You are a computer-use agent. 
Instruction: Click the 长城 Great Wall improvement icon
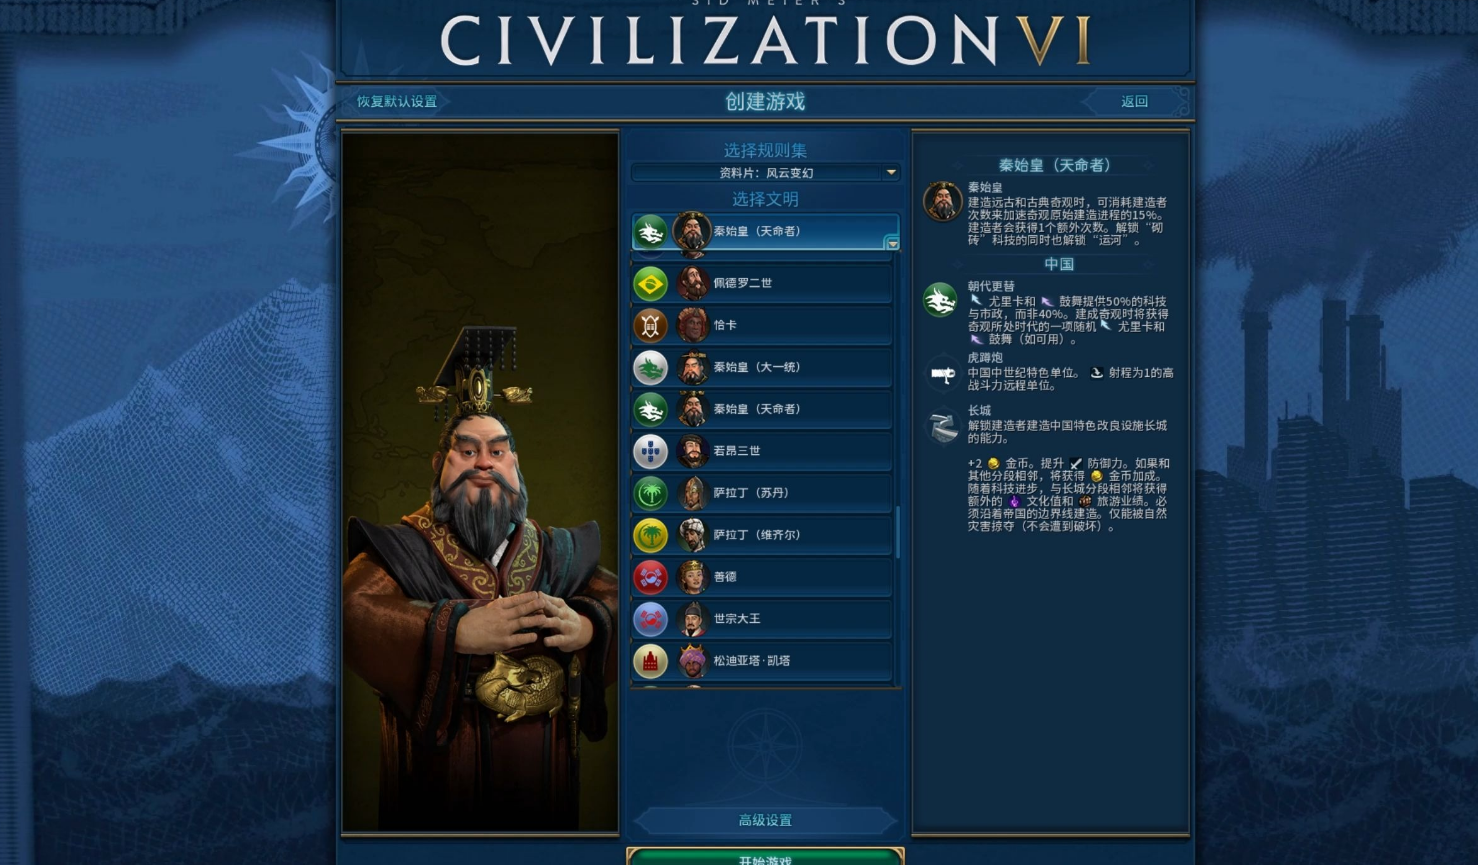(942, 427)
